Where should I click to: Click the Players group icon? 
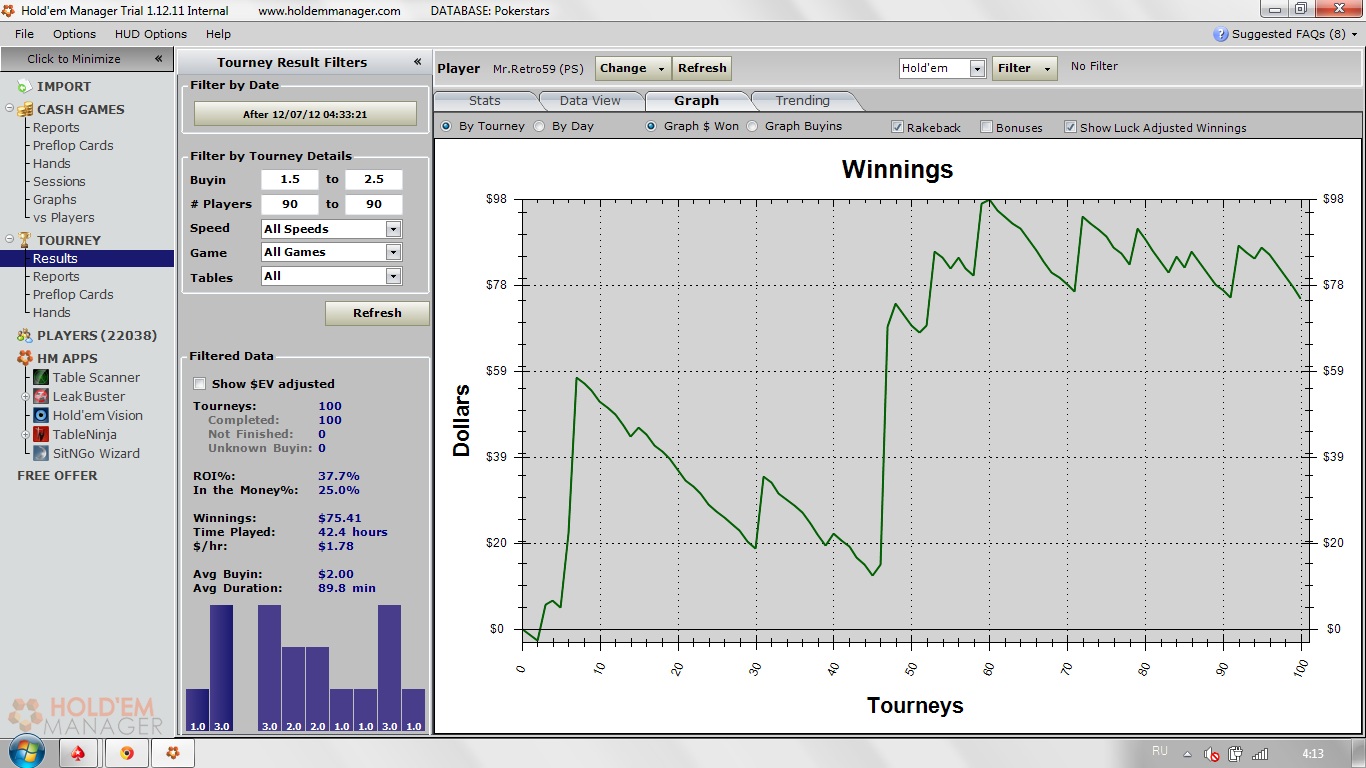24,336
